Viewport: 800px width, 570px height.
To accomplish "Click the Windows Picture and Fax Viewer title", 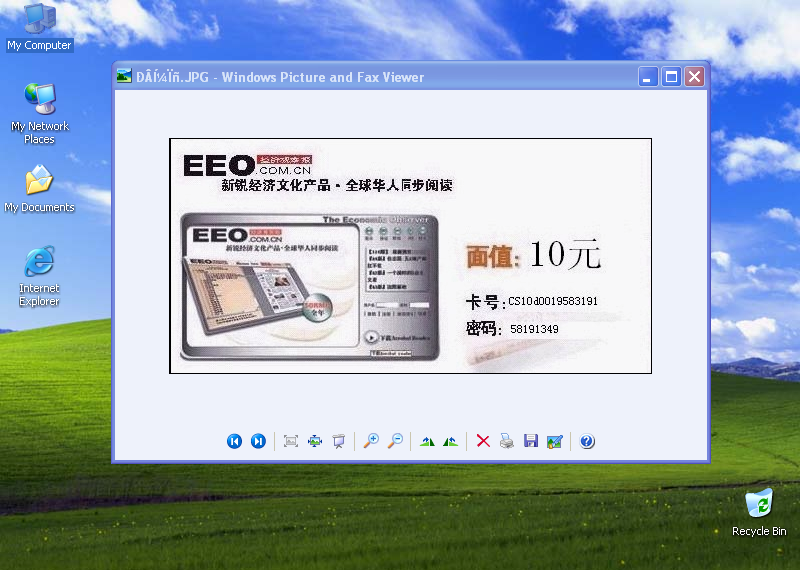I will coord(322,77).
